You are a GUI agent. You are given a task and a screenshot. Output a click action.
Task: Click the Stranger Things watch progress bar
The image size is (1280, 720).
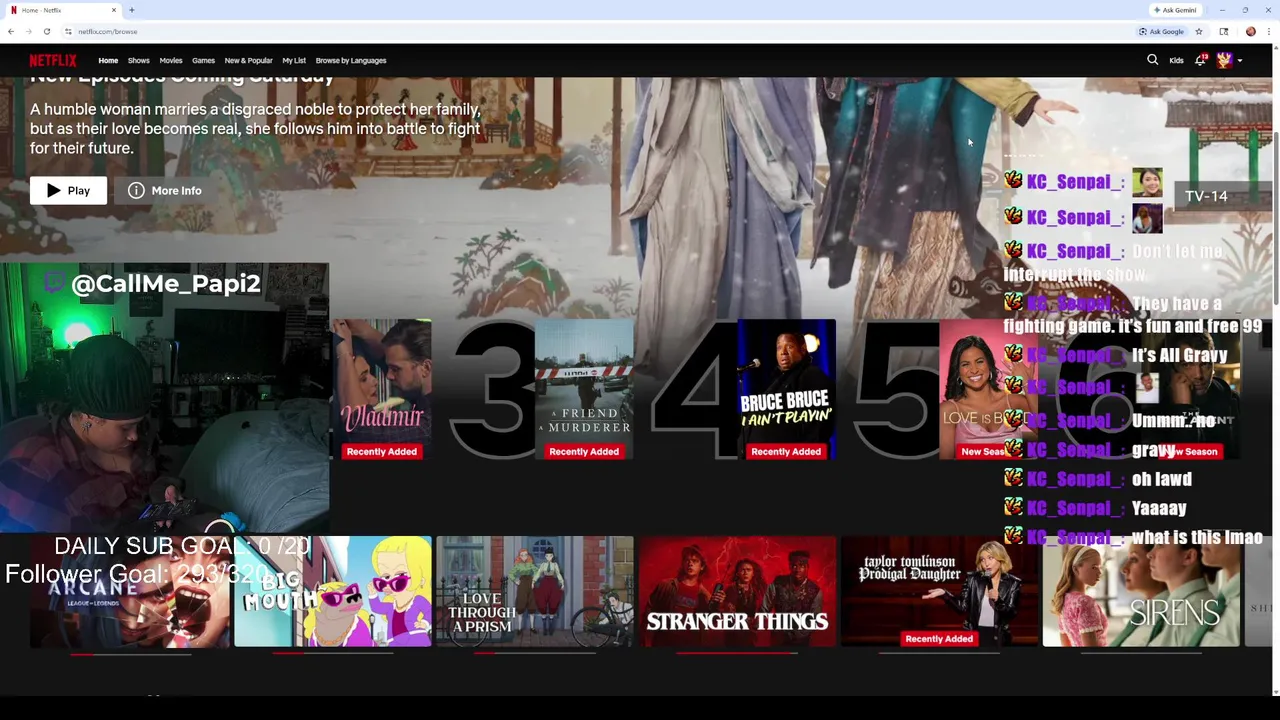tap(737, 653)
